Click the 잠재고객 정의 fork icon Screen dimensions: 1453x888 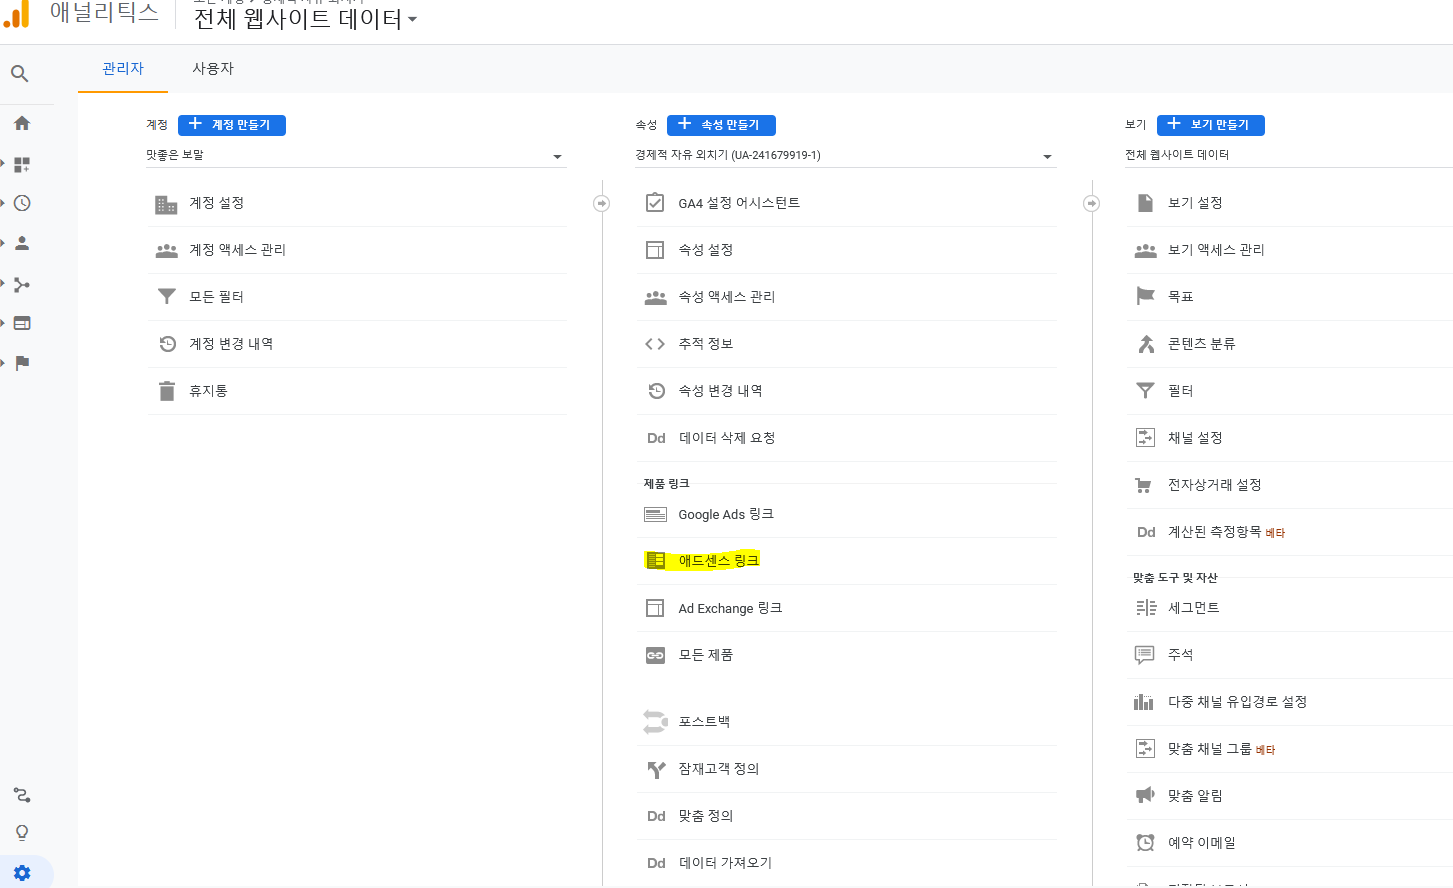pyautogui.click(x=656, y=769)
